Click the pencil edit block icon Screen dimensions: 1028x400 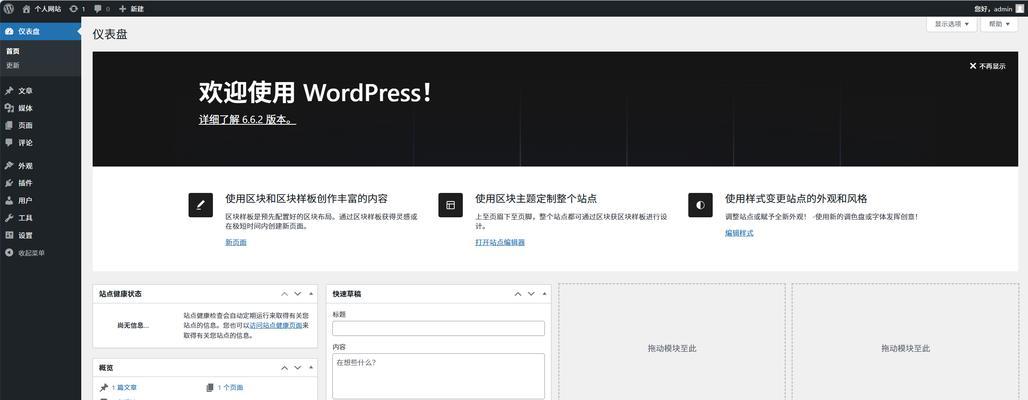click(x=201, y=205)
